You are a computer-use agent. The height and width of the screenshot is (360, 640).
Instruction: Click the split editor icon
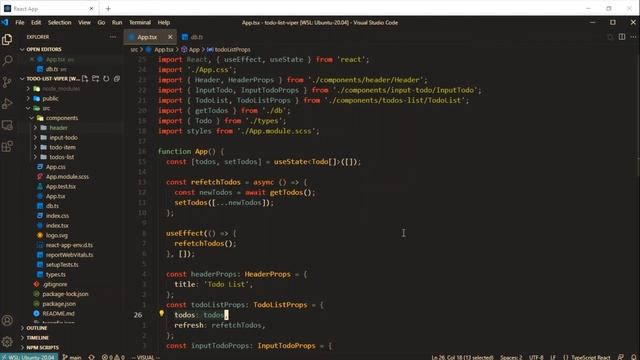pos(622,37)
